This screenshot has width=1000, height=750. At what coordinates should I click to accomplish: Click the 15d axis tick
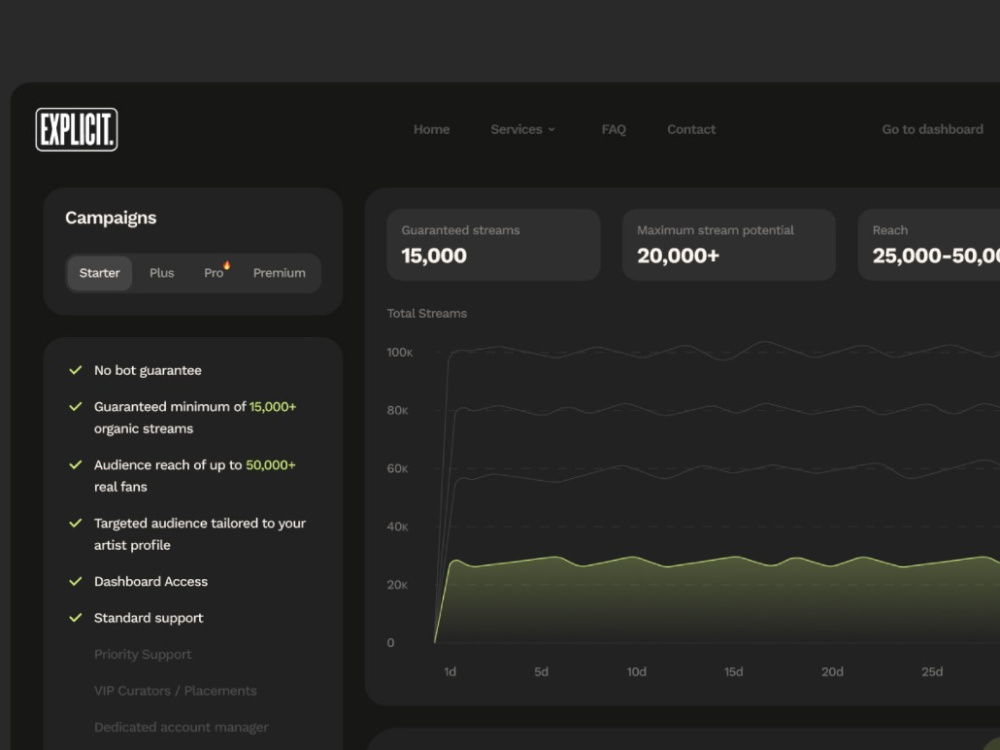[x=733, y=672]
